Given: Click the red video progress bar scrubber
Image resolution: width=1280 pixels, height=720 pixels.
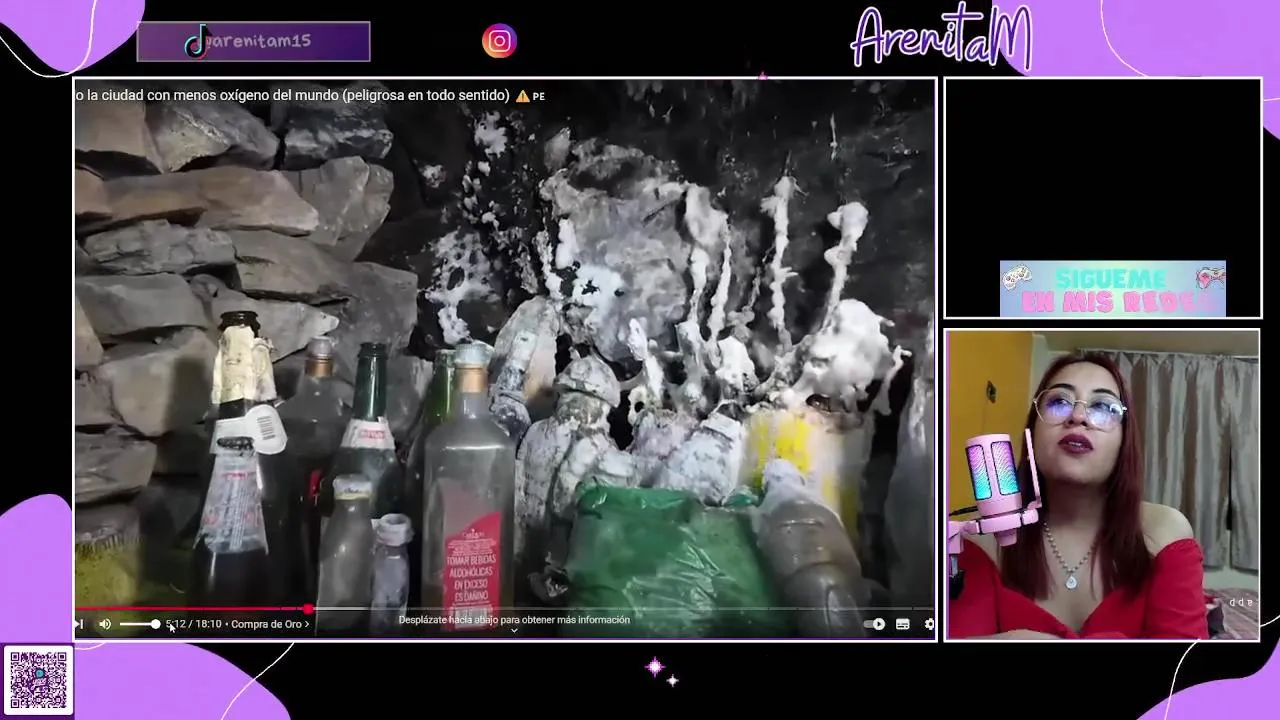Looking at the screenshot, I should [308, 608].
